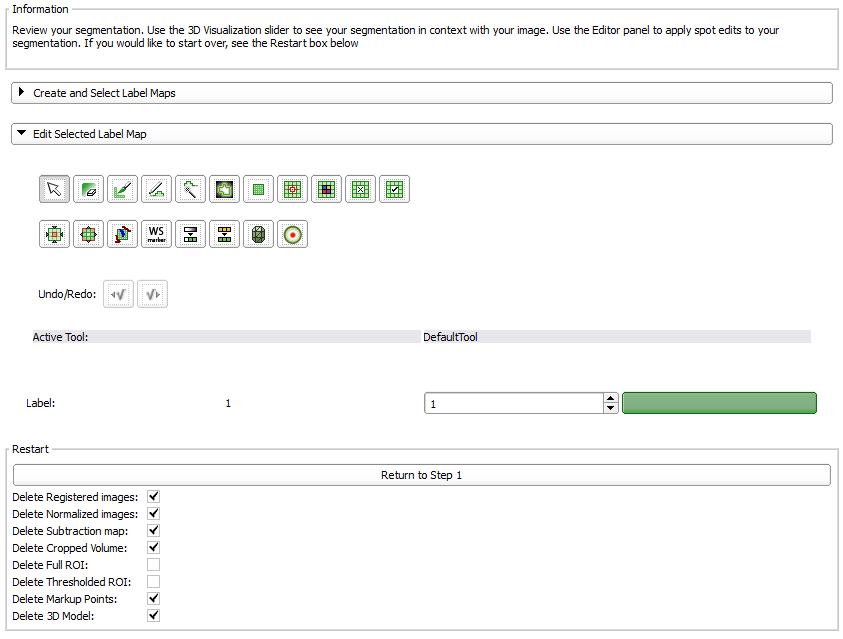This screenshot has height=639, width=843.
Task: Enable Delete Full ROI checkbox
Action: [x=154, y=565]
